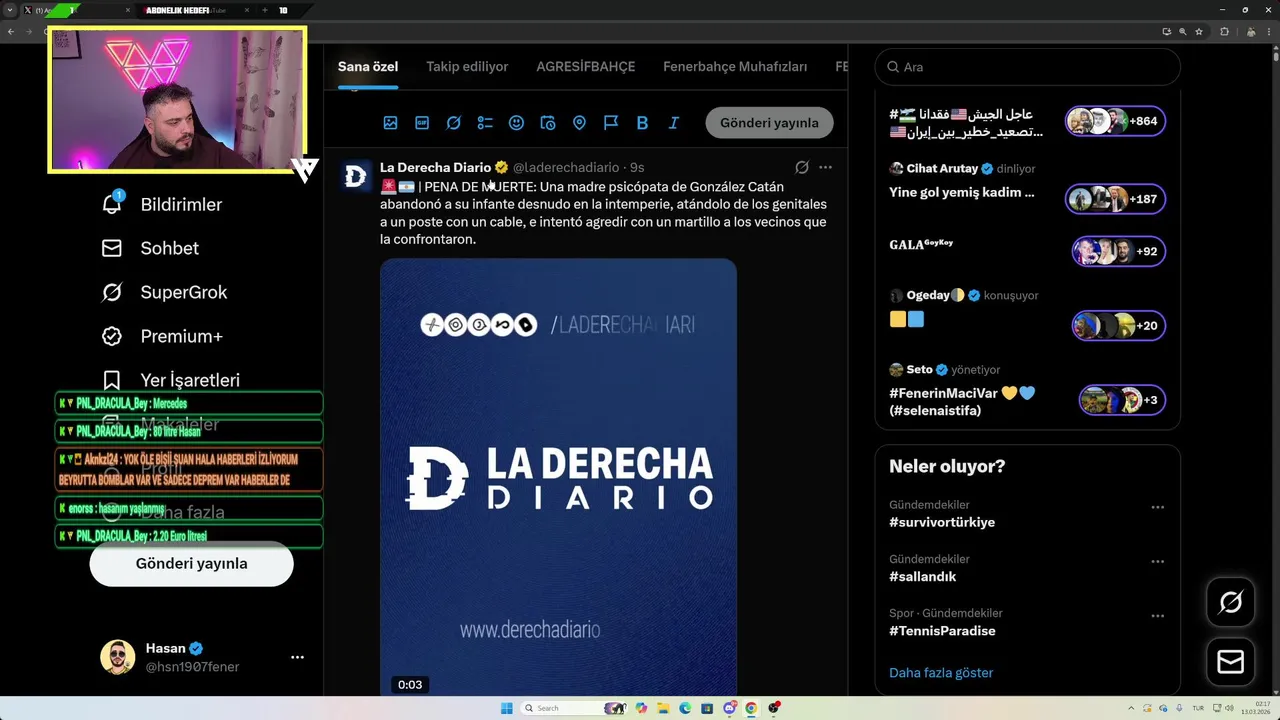Click Chrome tab search dropdown arrow
The width and height of the screenshot is (1280, 720).
(12, 10)
